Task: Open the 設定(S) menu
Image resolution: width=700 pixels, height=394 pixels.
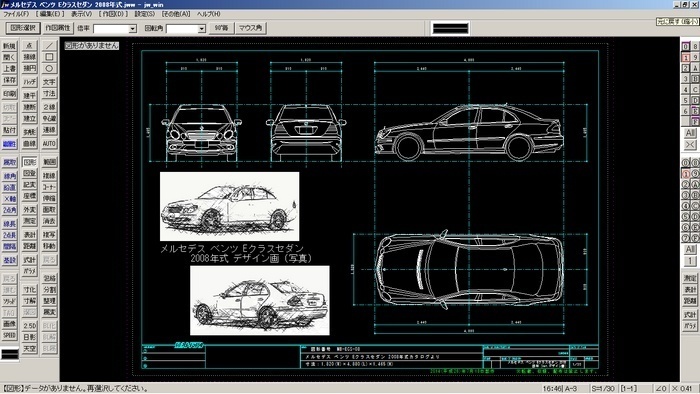Action: [x=145, y=14]
